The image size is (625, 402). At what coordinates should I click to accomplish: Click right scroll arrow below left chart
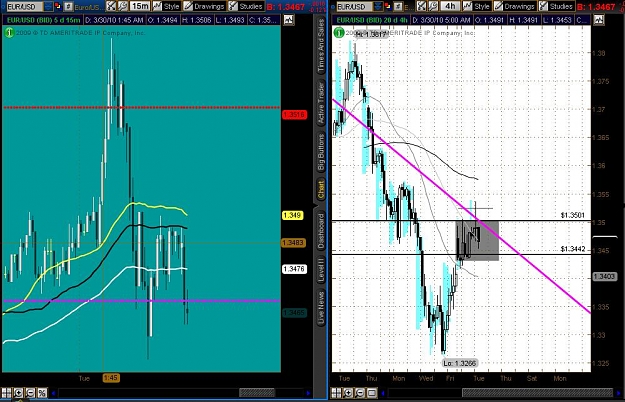[308, 393]
